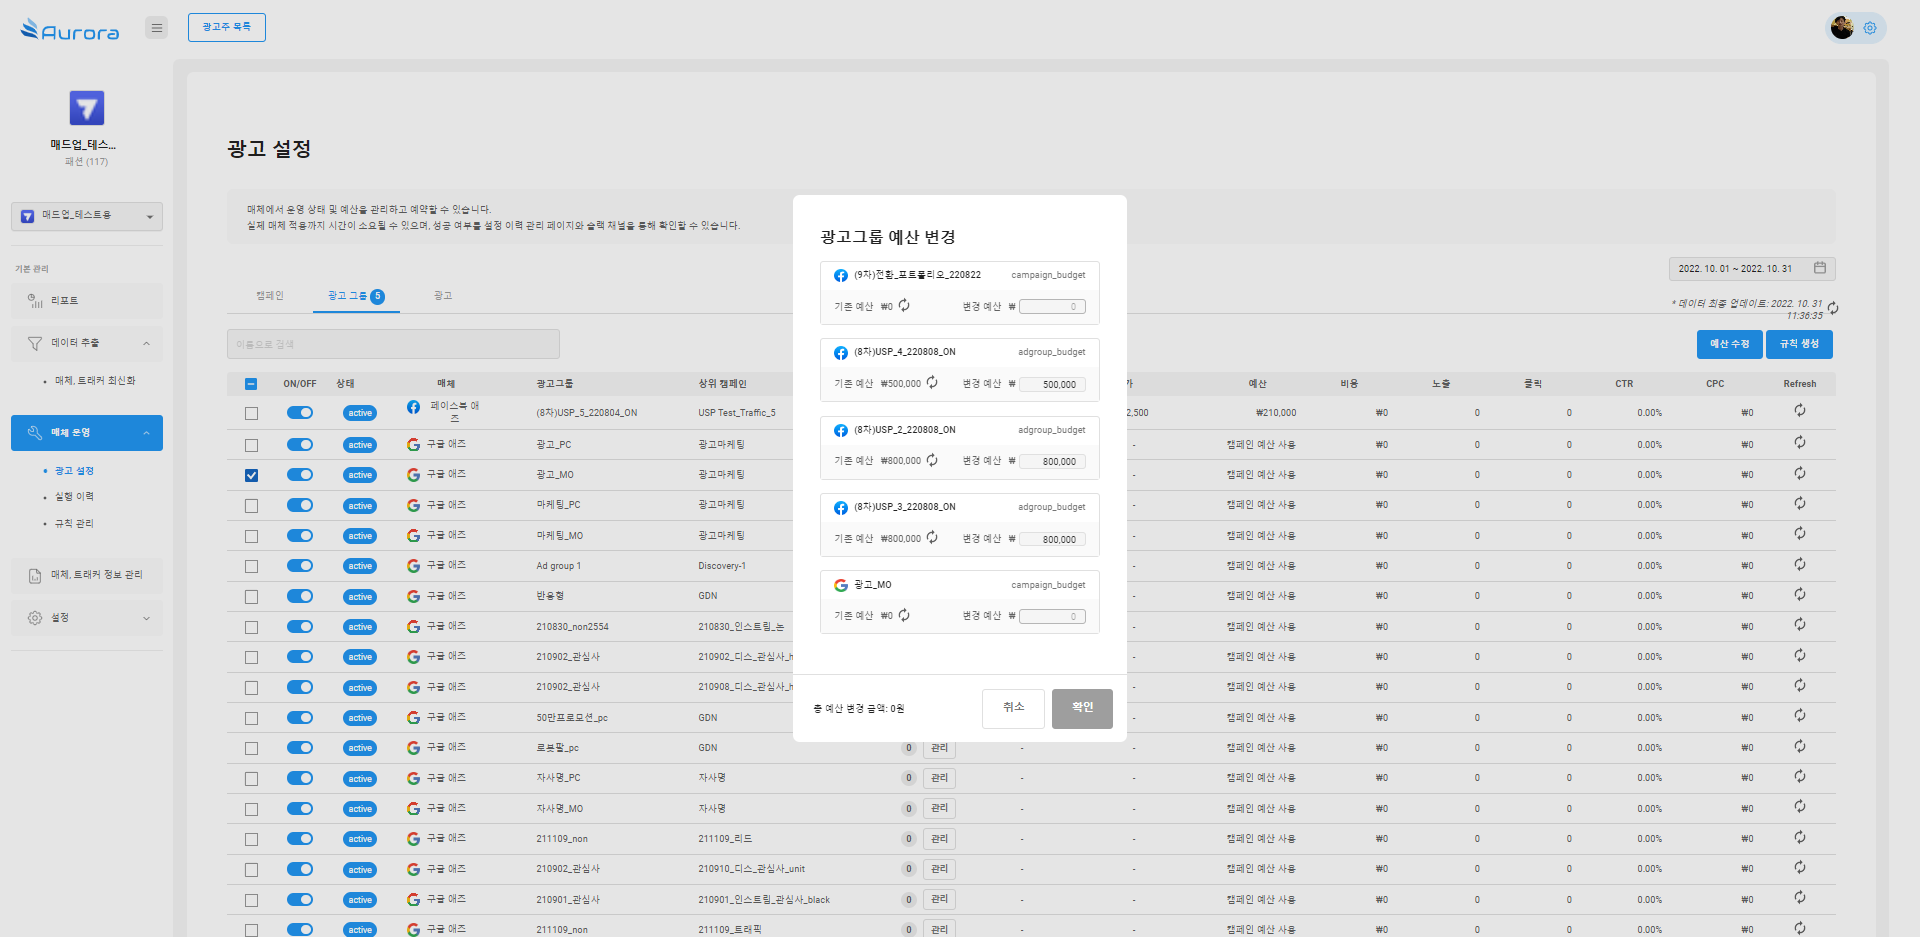Viewport: 1920px width, 937px height.
Task: Toggle ON/OFF switch for 마케팅_PC row
Action: pyautogui.click(x=300, y=505)
